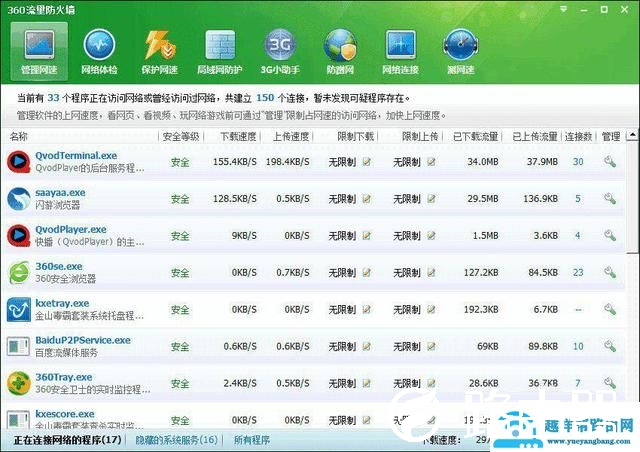Edit upload limit for kxetray.exe
Viewport: 640px width, 452px height.
pos(431,309)
